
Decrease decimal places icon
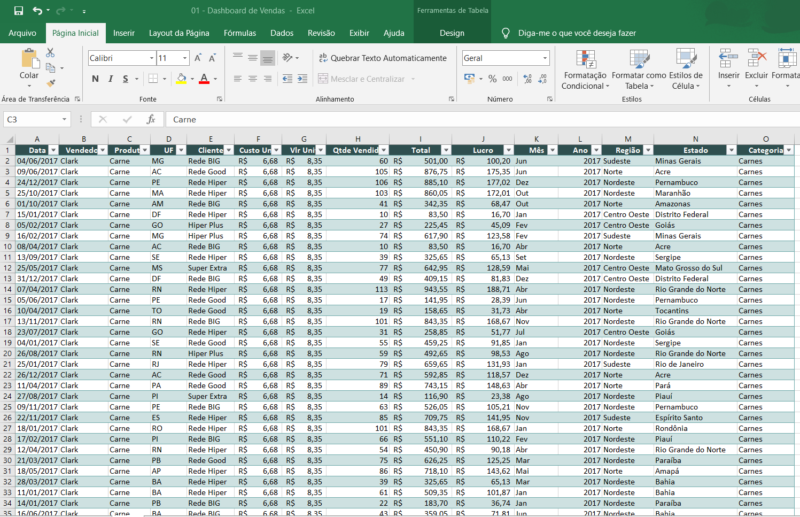coord(542,79)
